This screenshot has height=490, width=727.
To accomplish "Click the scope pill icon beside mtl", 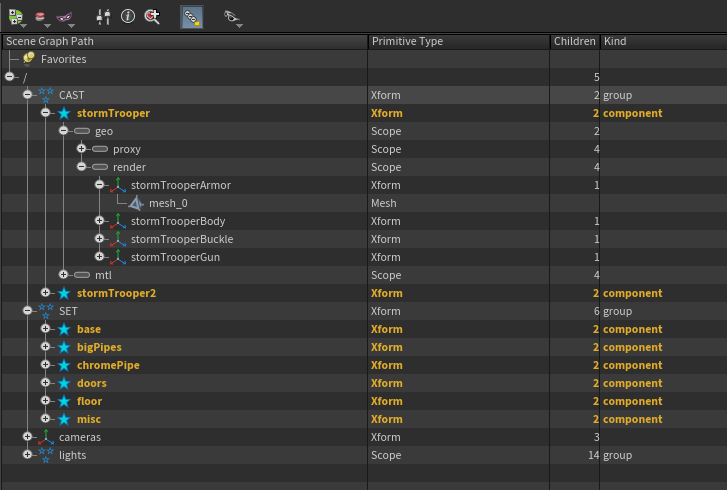I will [x=82, y=275].
